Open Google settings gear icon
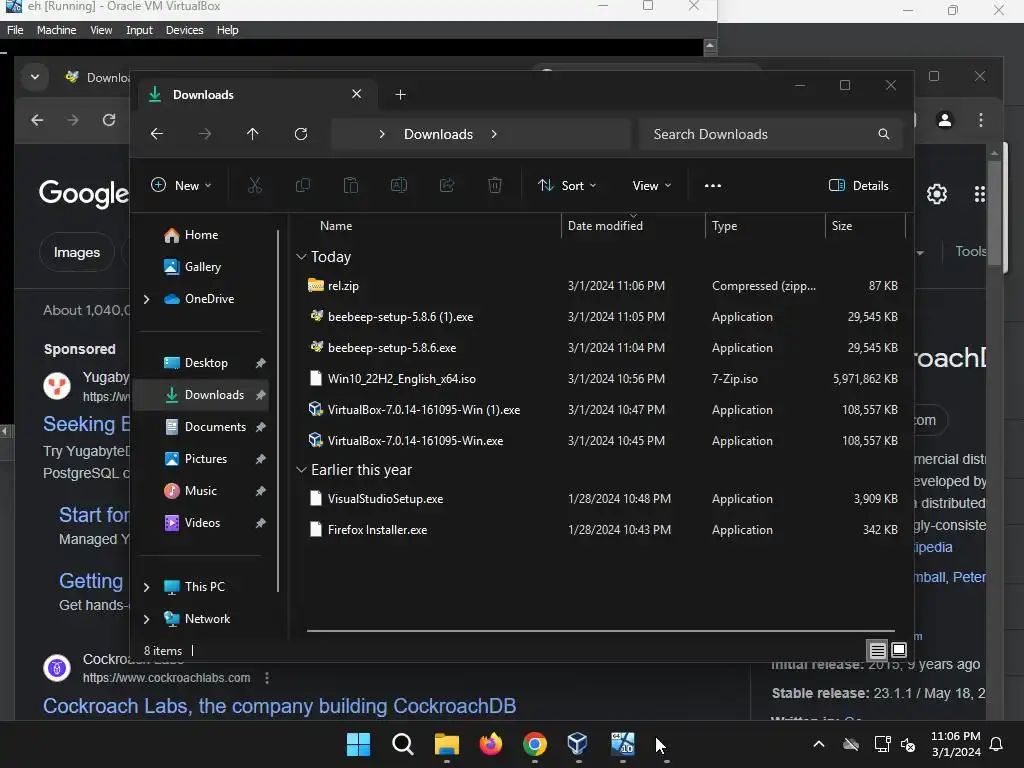Image resolution: width=1024 pixels, height=768 pixels. click(936, 194)
